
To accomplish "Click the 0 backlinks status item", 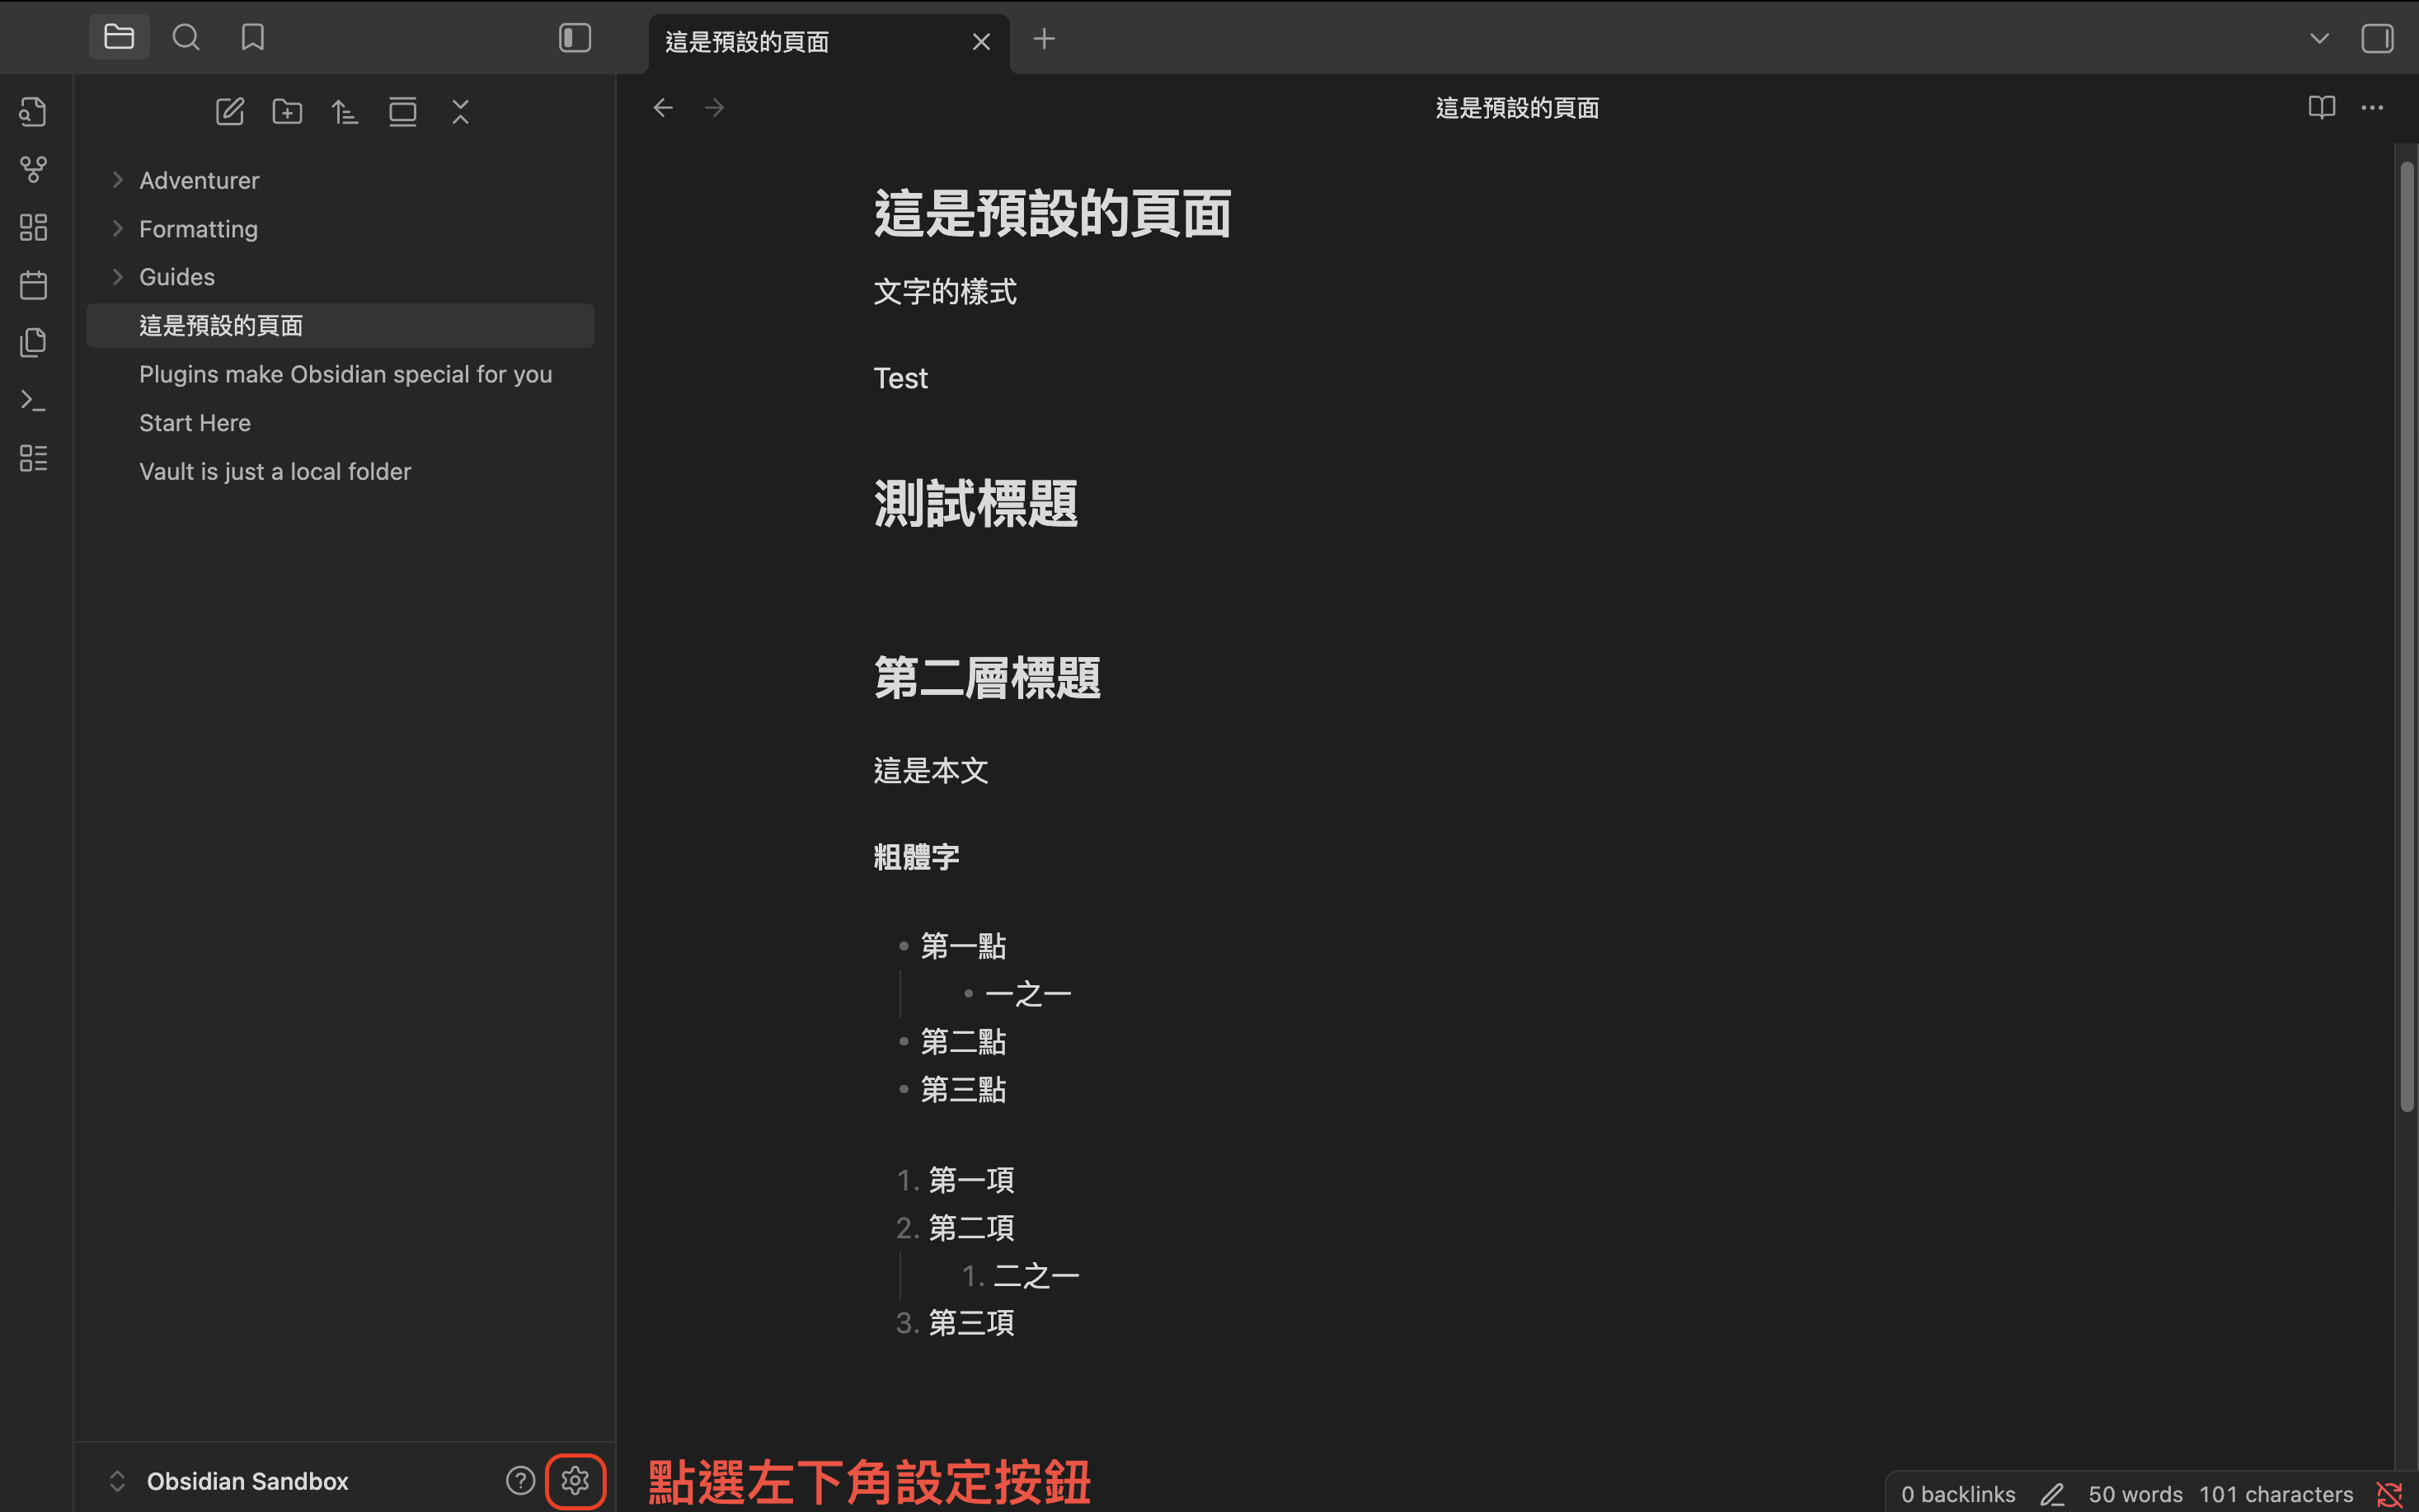I will point(1957,1494).
